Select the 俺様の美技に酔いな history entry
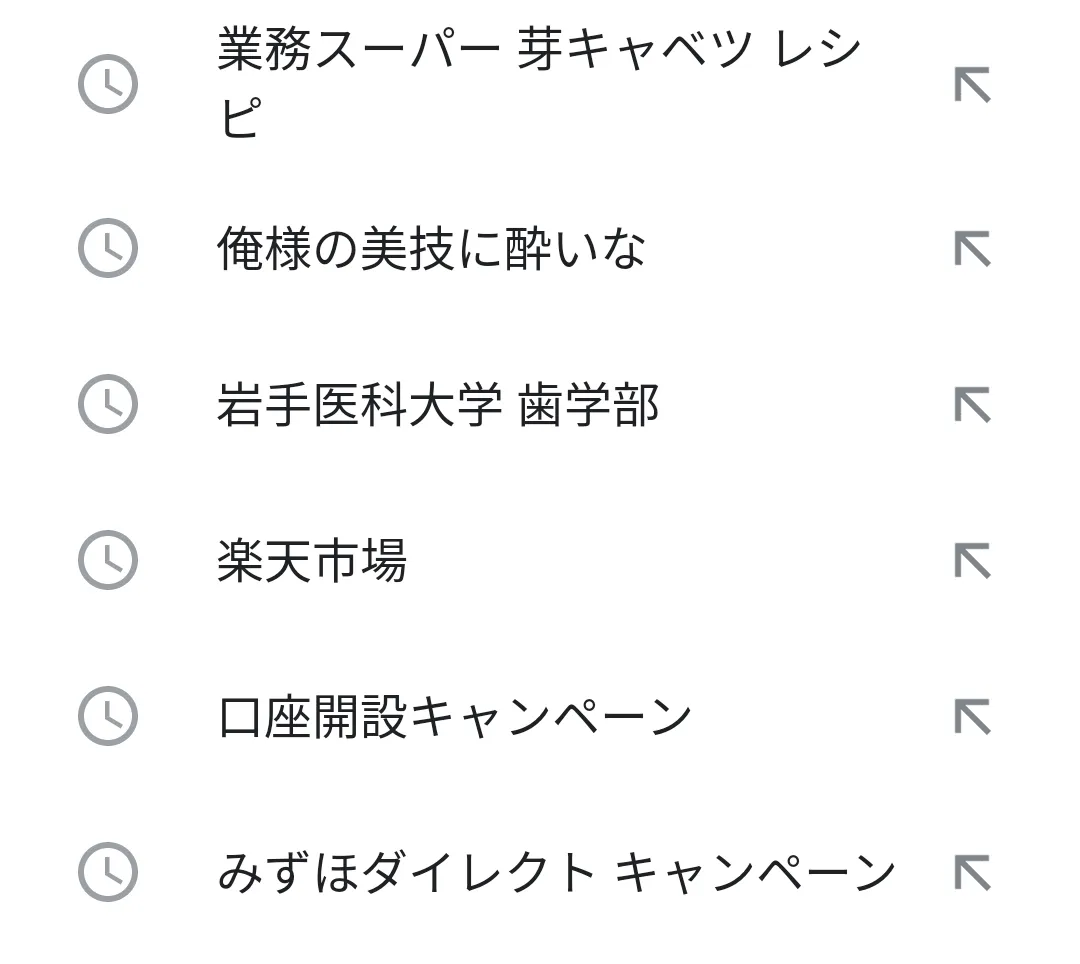This screenshot has height=964, width=1080. pyautogui.click(x=431, y=248)
